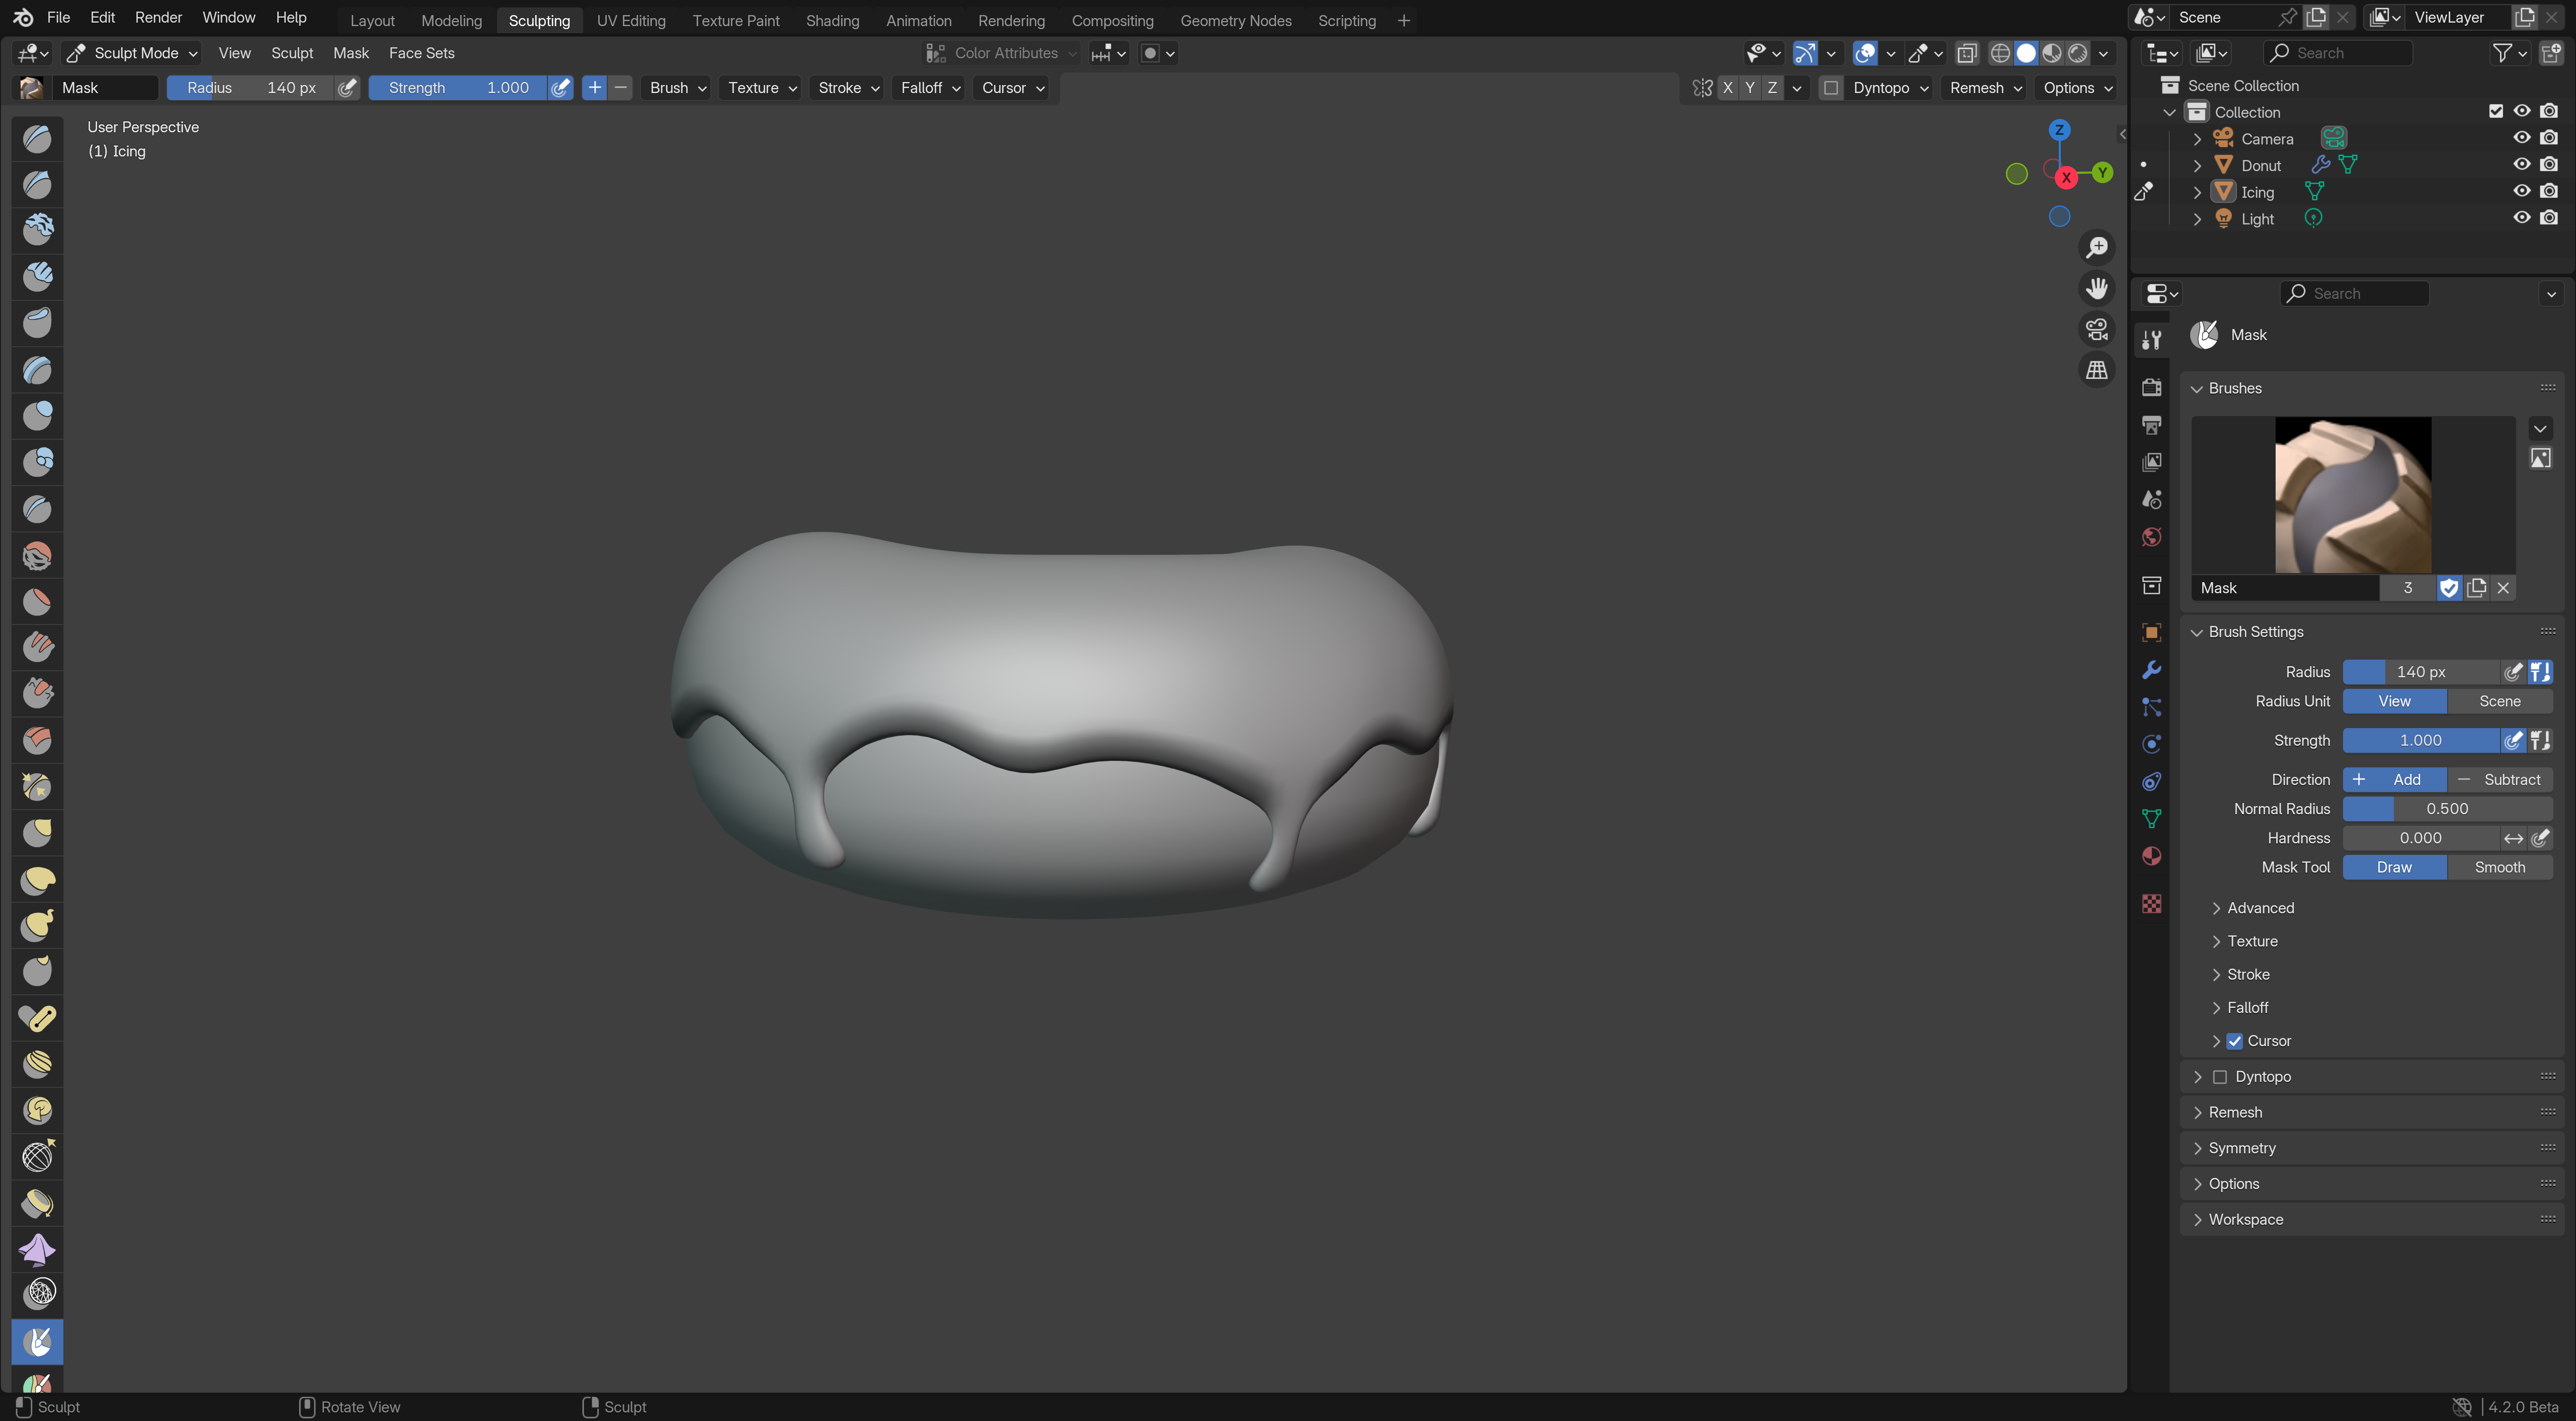
Task: Open the Modifiers wrench tab in Properties
Action: pyautogui.click(x=2151, y=670)
